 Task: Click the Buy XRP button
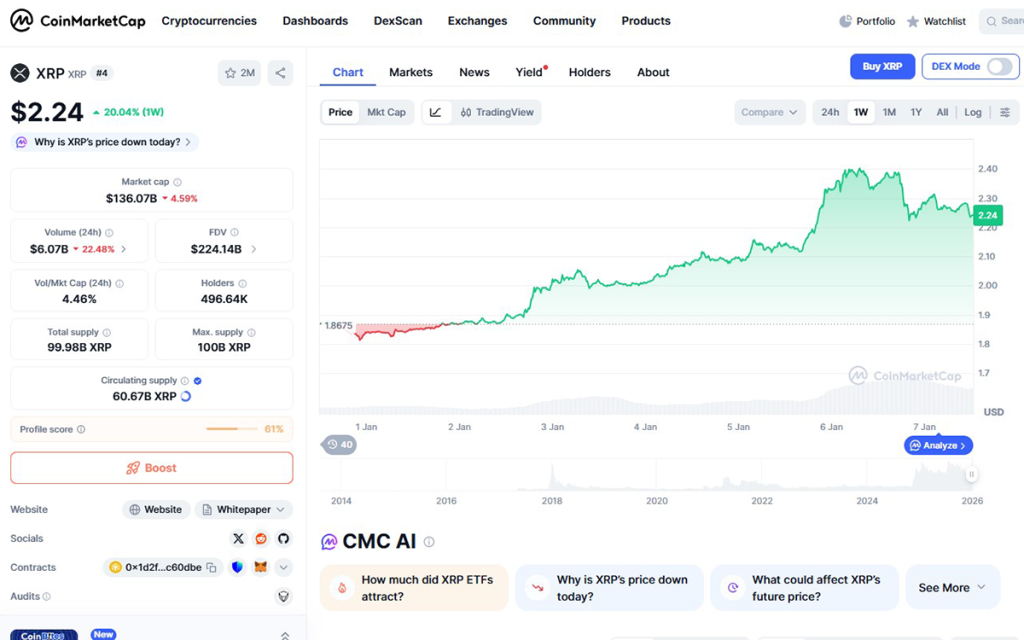coord(882,67)
